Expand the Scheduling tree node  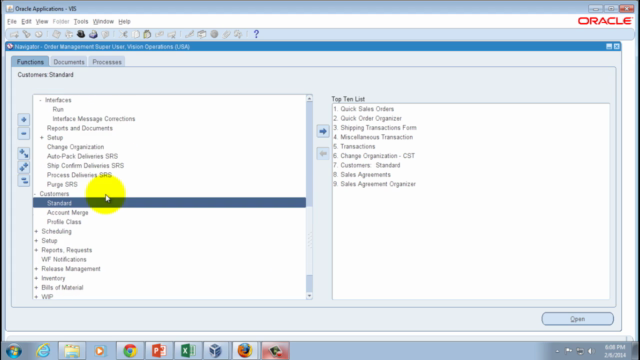pos(36,231)
